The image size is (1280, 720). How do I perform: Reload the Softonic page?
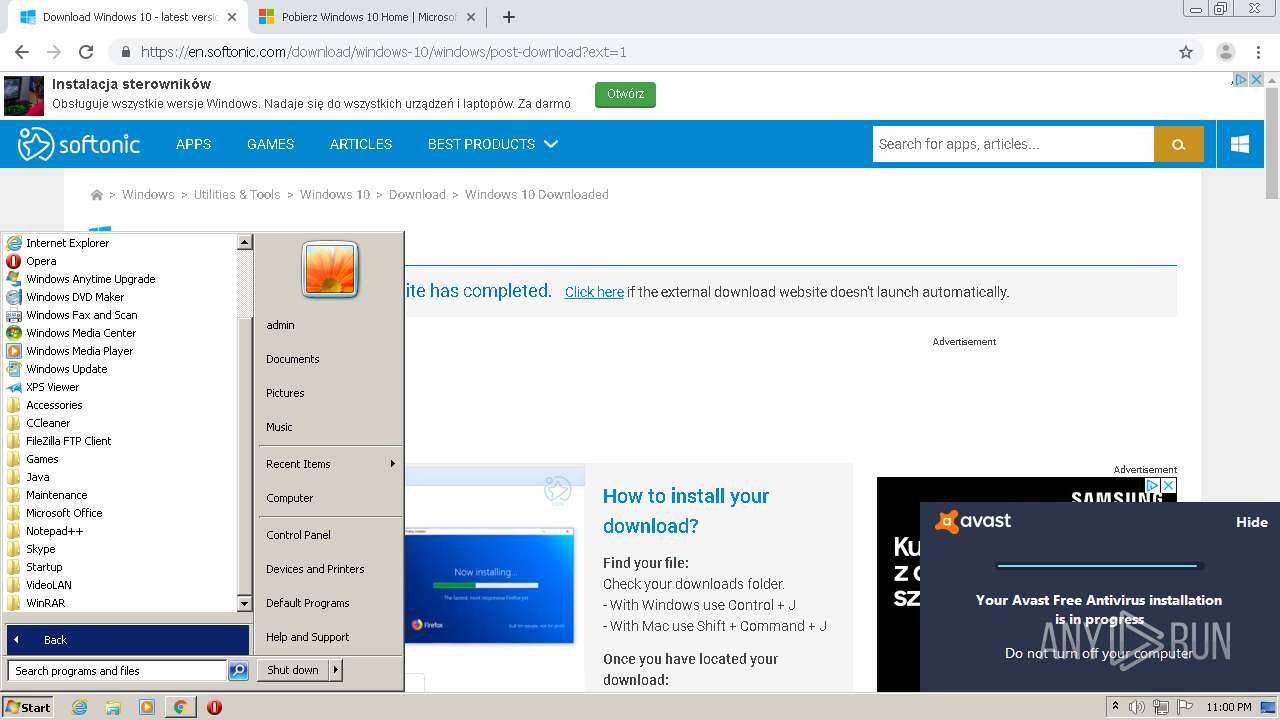(x=86, y=52)
